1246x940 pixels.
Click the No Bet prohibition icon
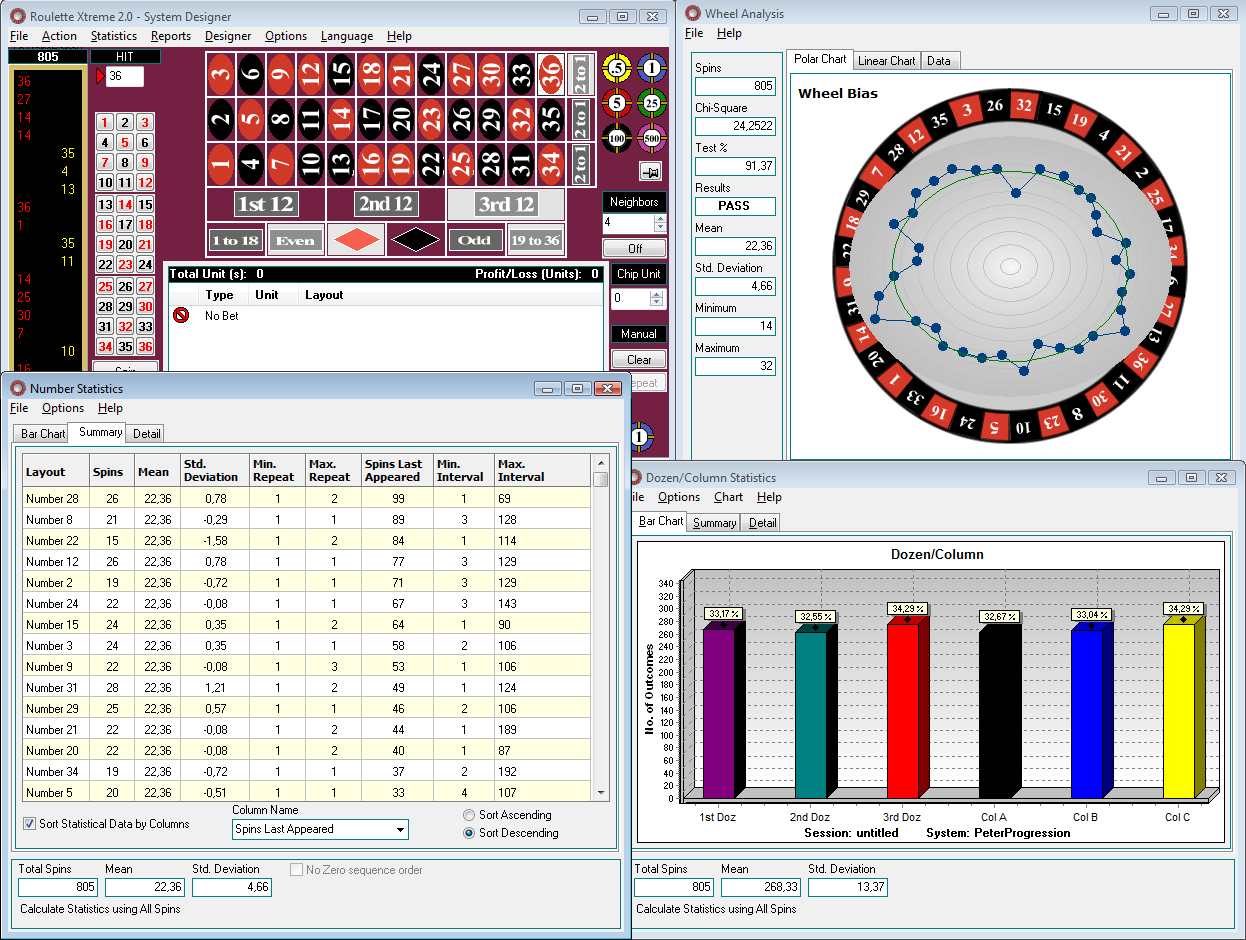click(x=181, y=315)
